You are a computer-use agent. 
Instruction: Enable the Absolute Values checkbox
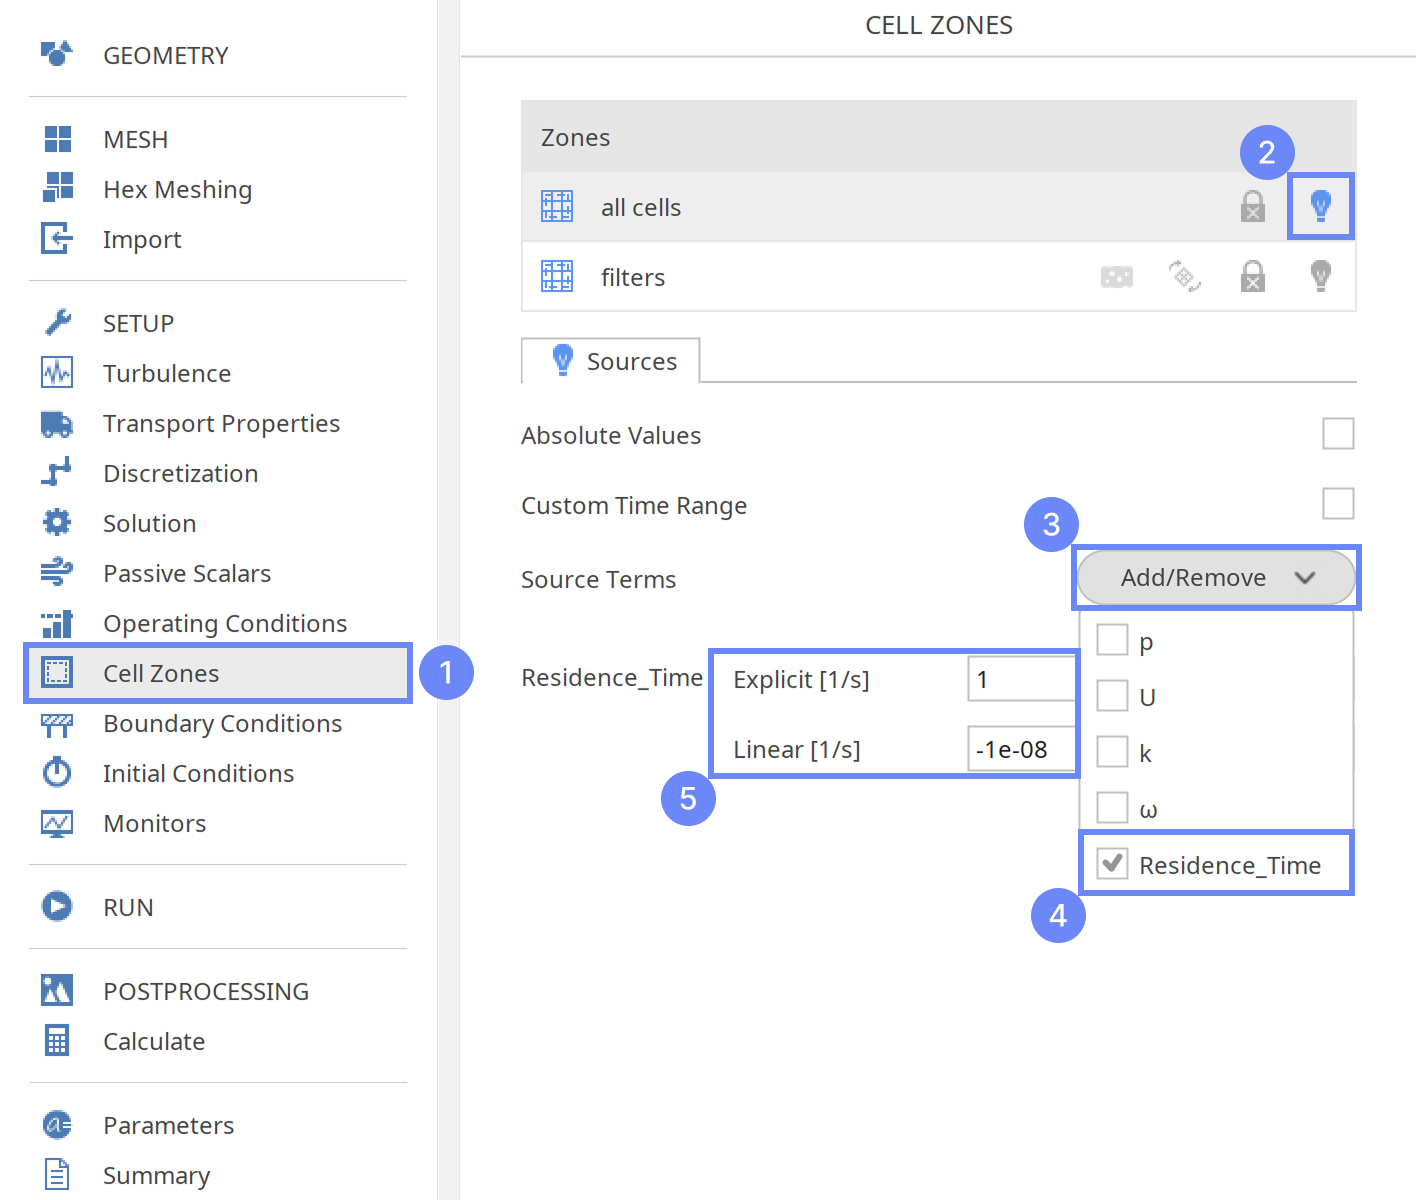1337,434
